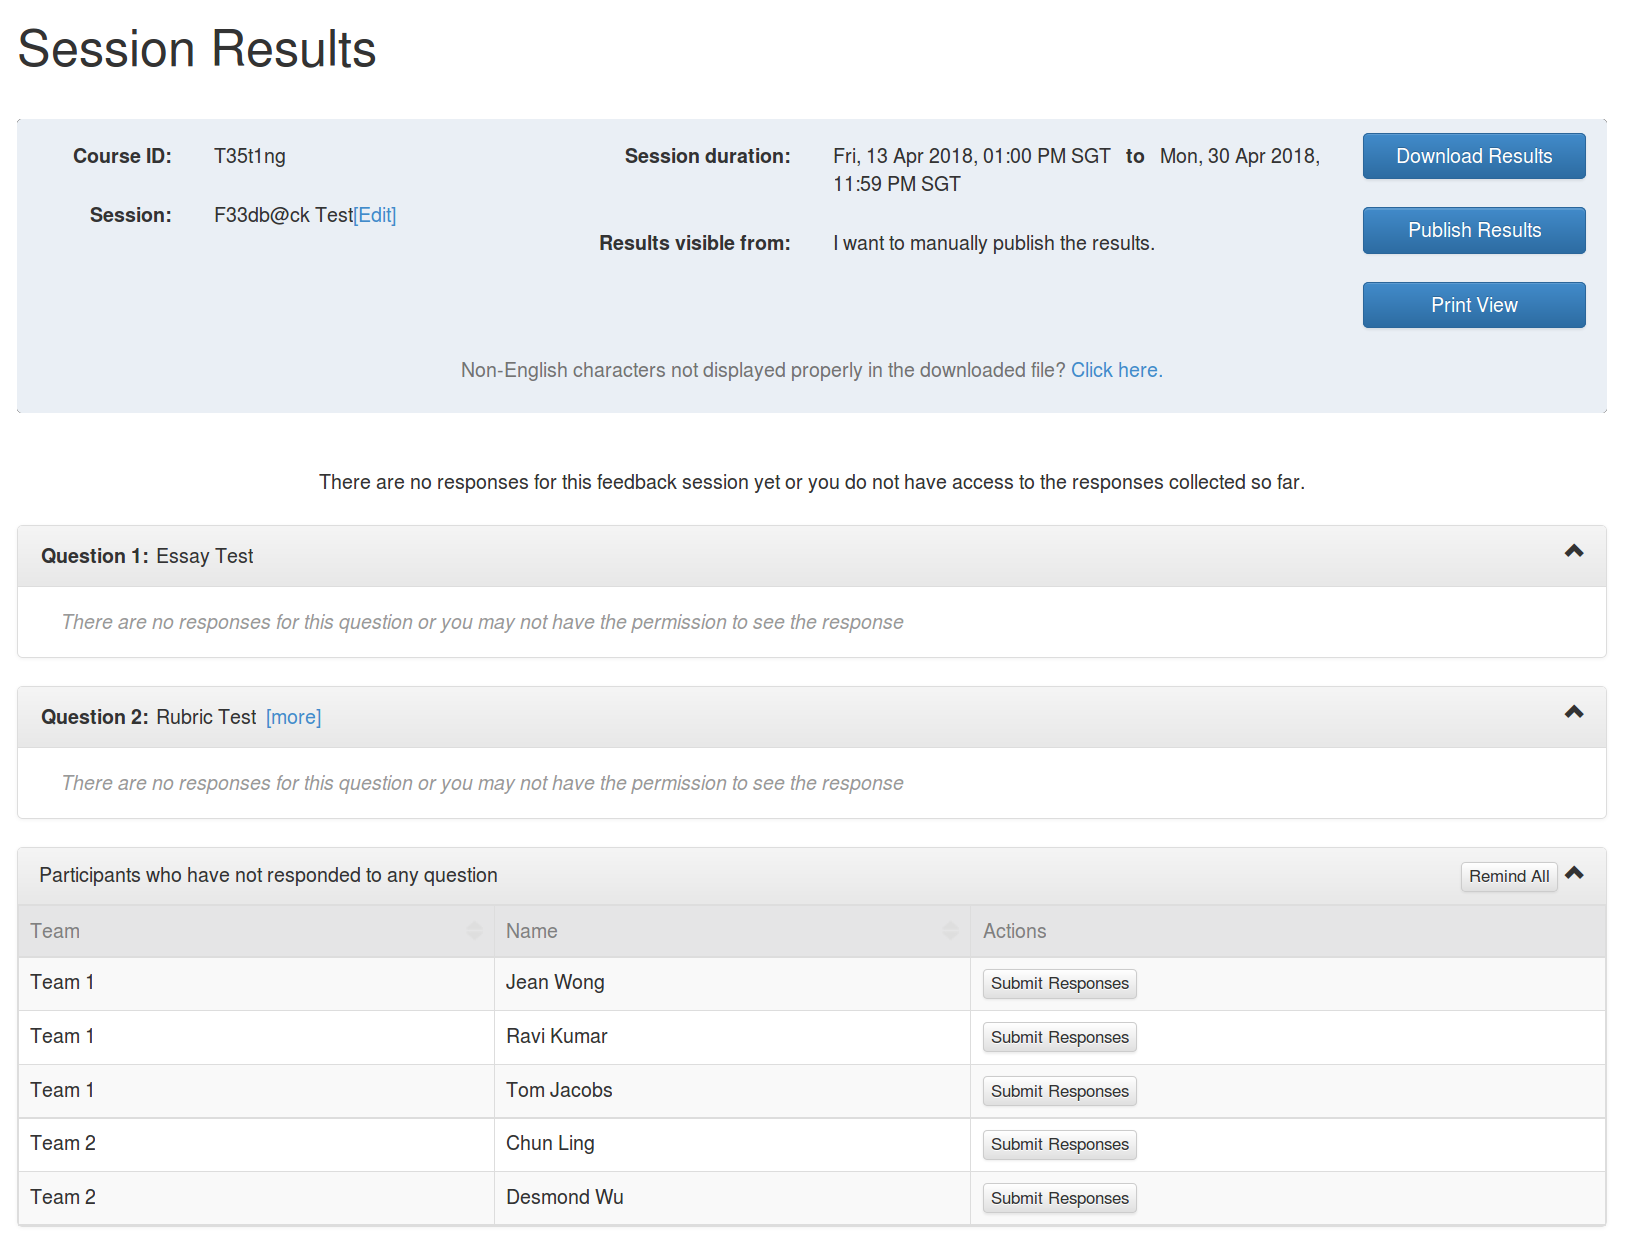Click the Publish Results button
1628x1242 pixels.
[x=1474, y=230]
